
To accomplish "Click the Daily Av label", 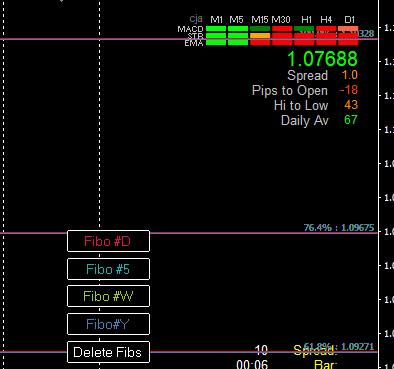I will [x=305, y=120].
